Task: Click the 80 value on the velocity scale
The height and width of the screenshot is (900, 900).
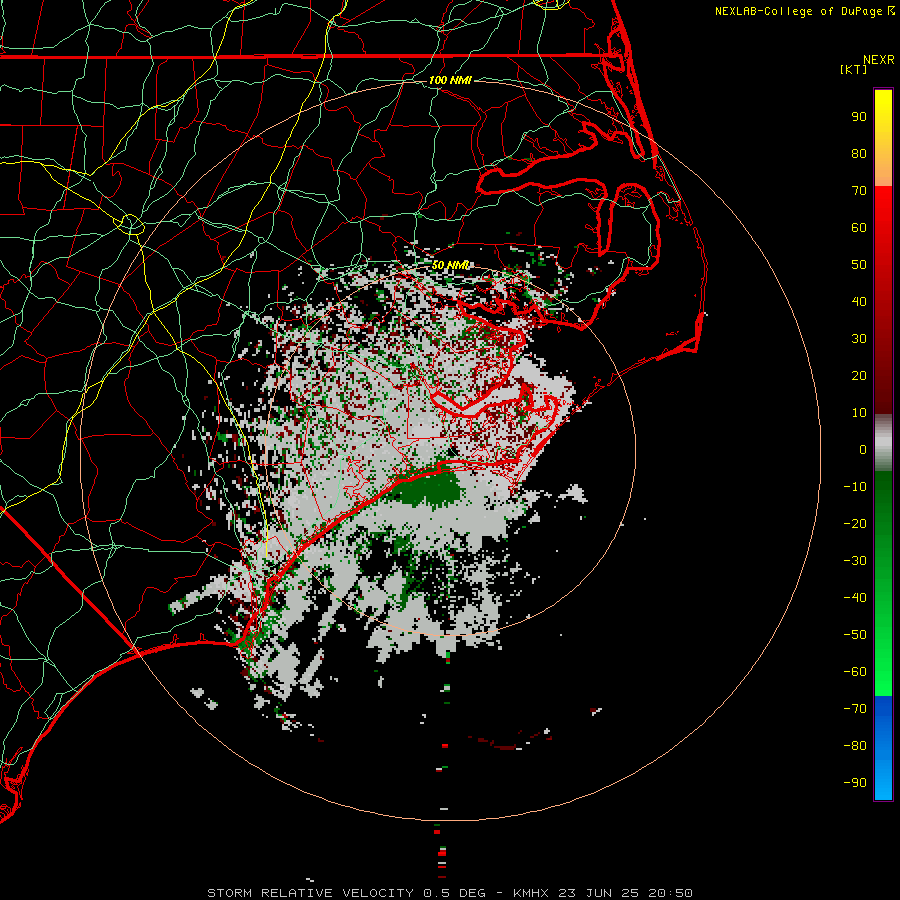Action: coord(859,154)
